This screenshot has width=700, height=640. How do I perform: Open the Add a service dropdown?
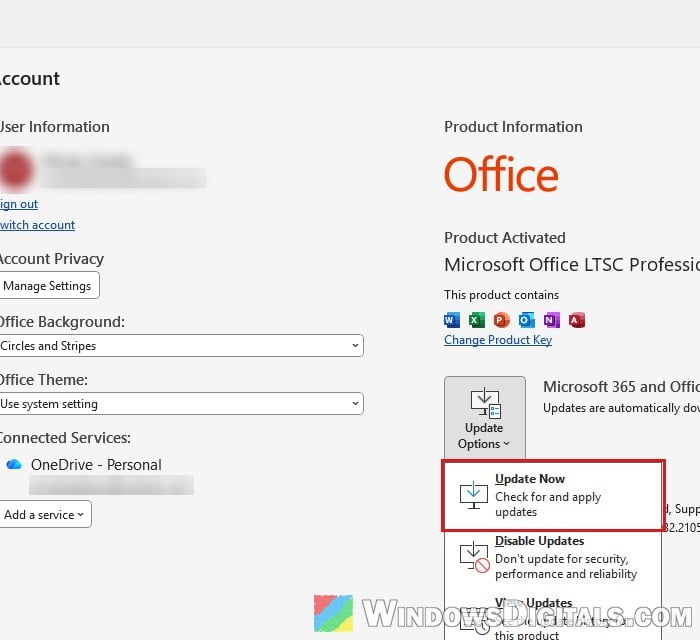pos(45,514)
